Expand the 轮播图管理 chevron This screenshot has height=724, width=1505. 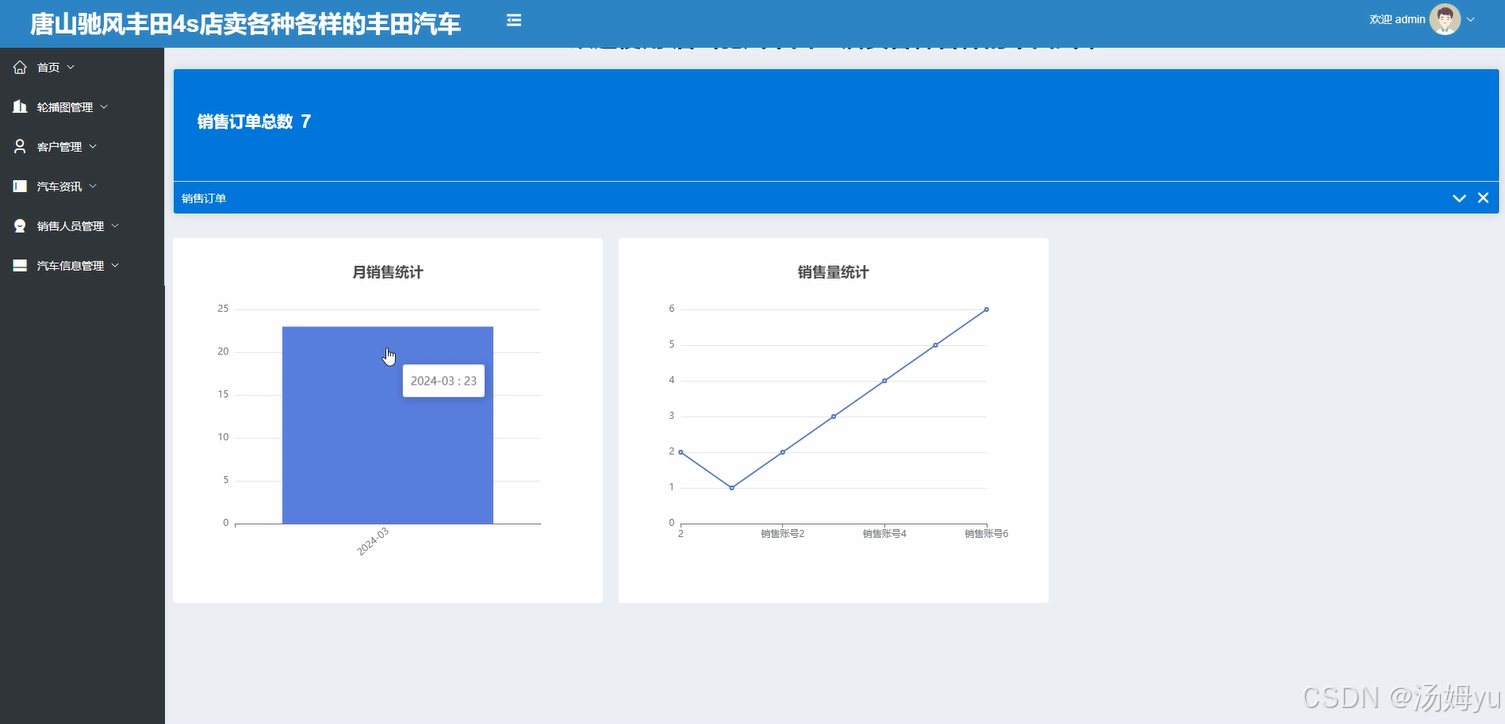coord(104,107)
